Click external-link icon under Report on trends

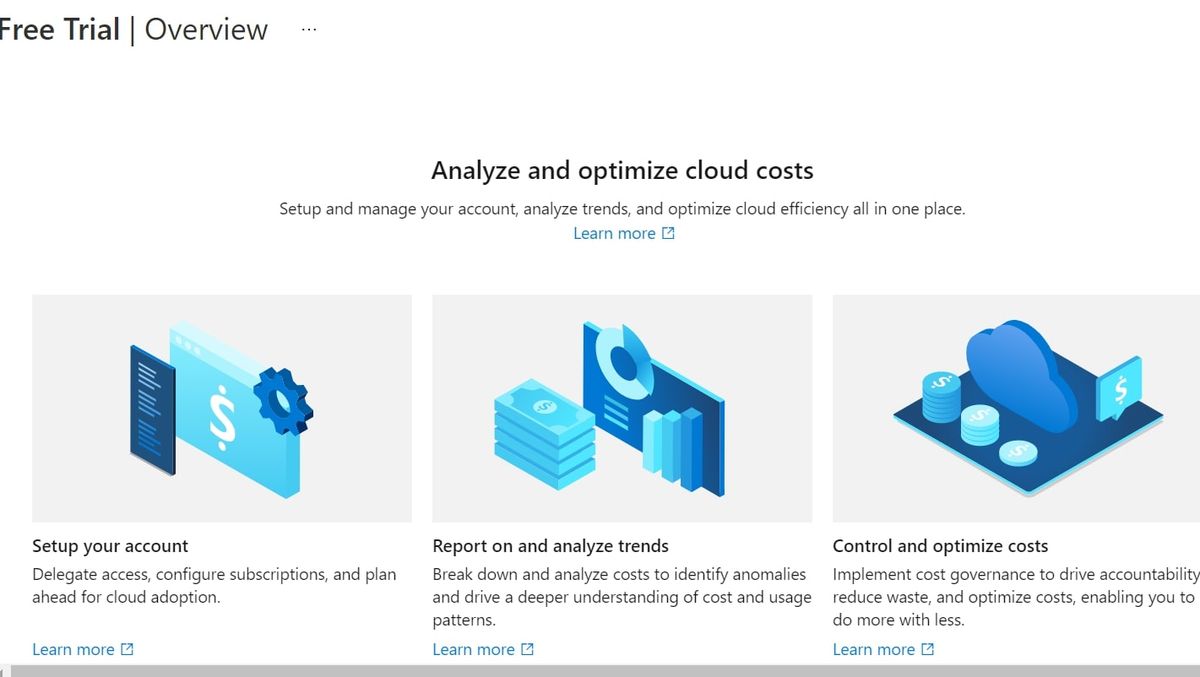coord(527,649)
